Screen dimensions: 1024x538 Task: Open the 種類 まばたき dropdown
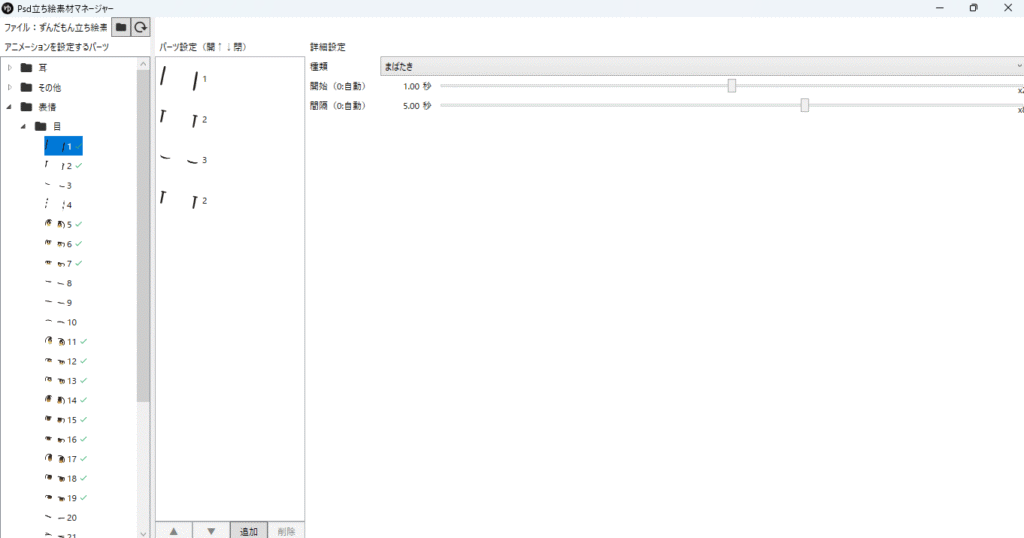tap(700, 66)
